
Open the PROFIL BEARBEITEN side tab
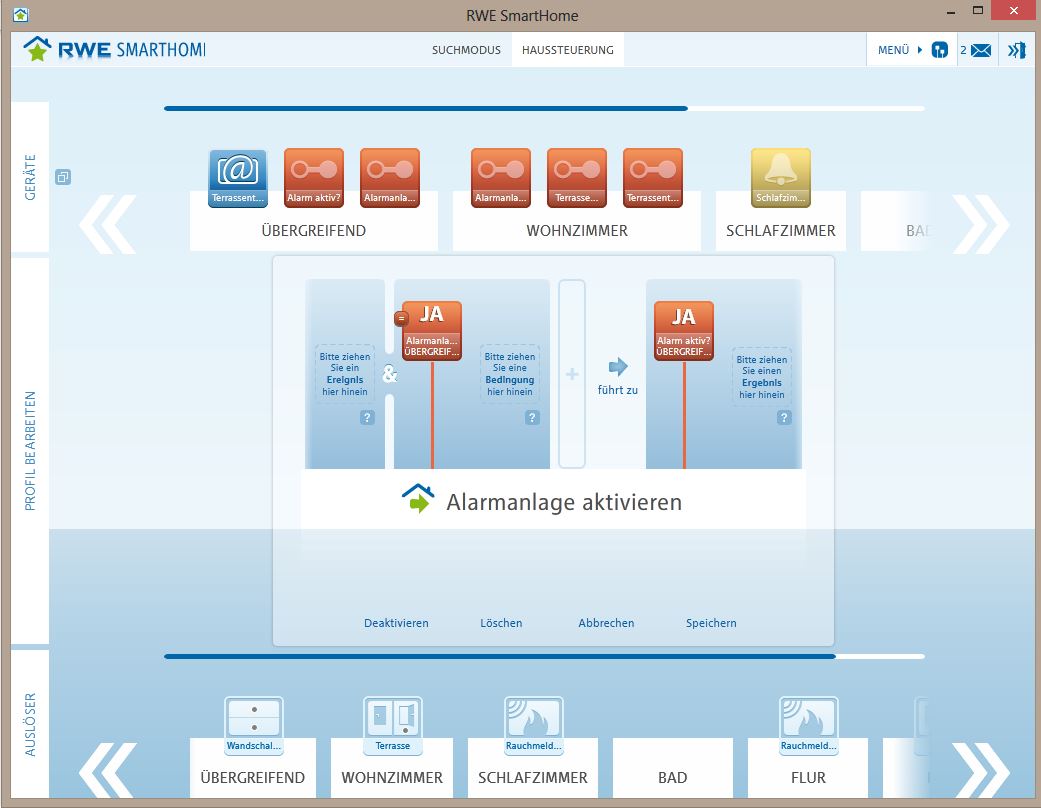click(x=30, y=451)
